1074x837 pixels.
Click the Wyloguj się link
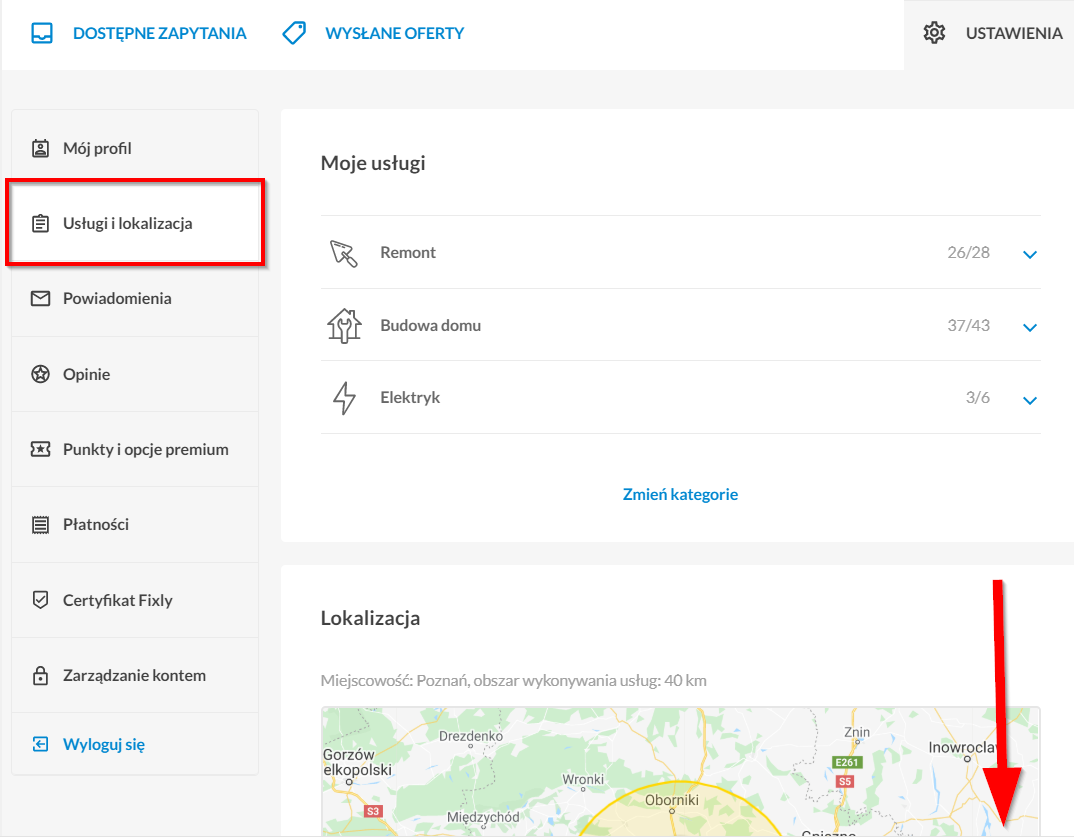click(x=103, y=745)
